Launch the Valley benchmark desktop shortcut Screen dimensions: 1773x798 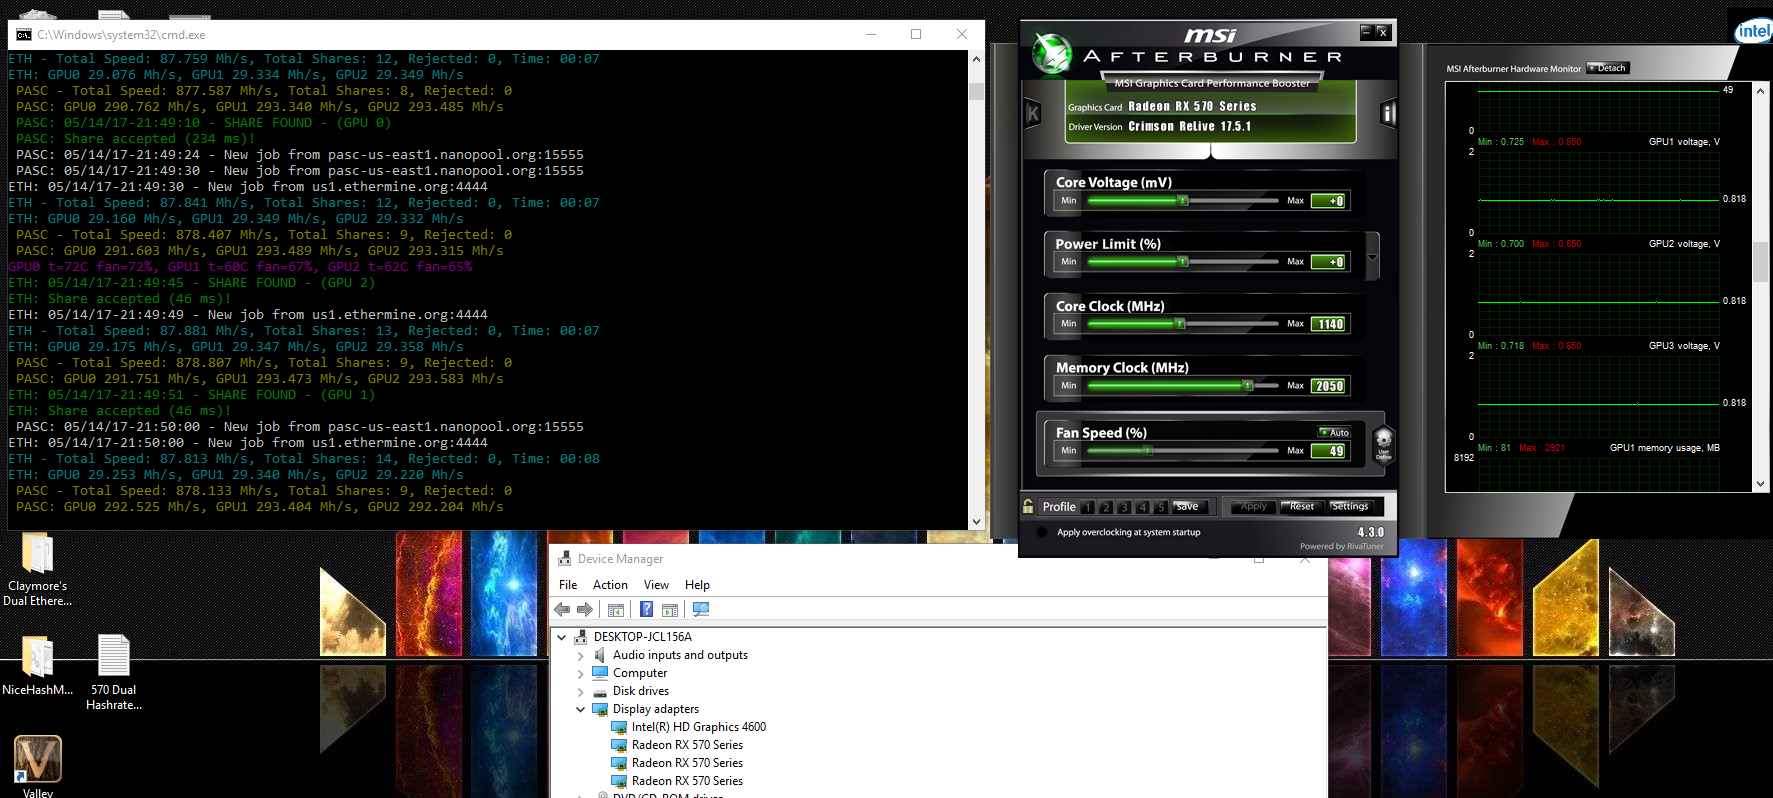point(37,760)
